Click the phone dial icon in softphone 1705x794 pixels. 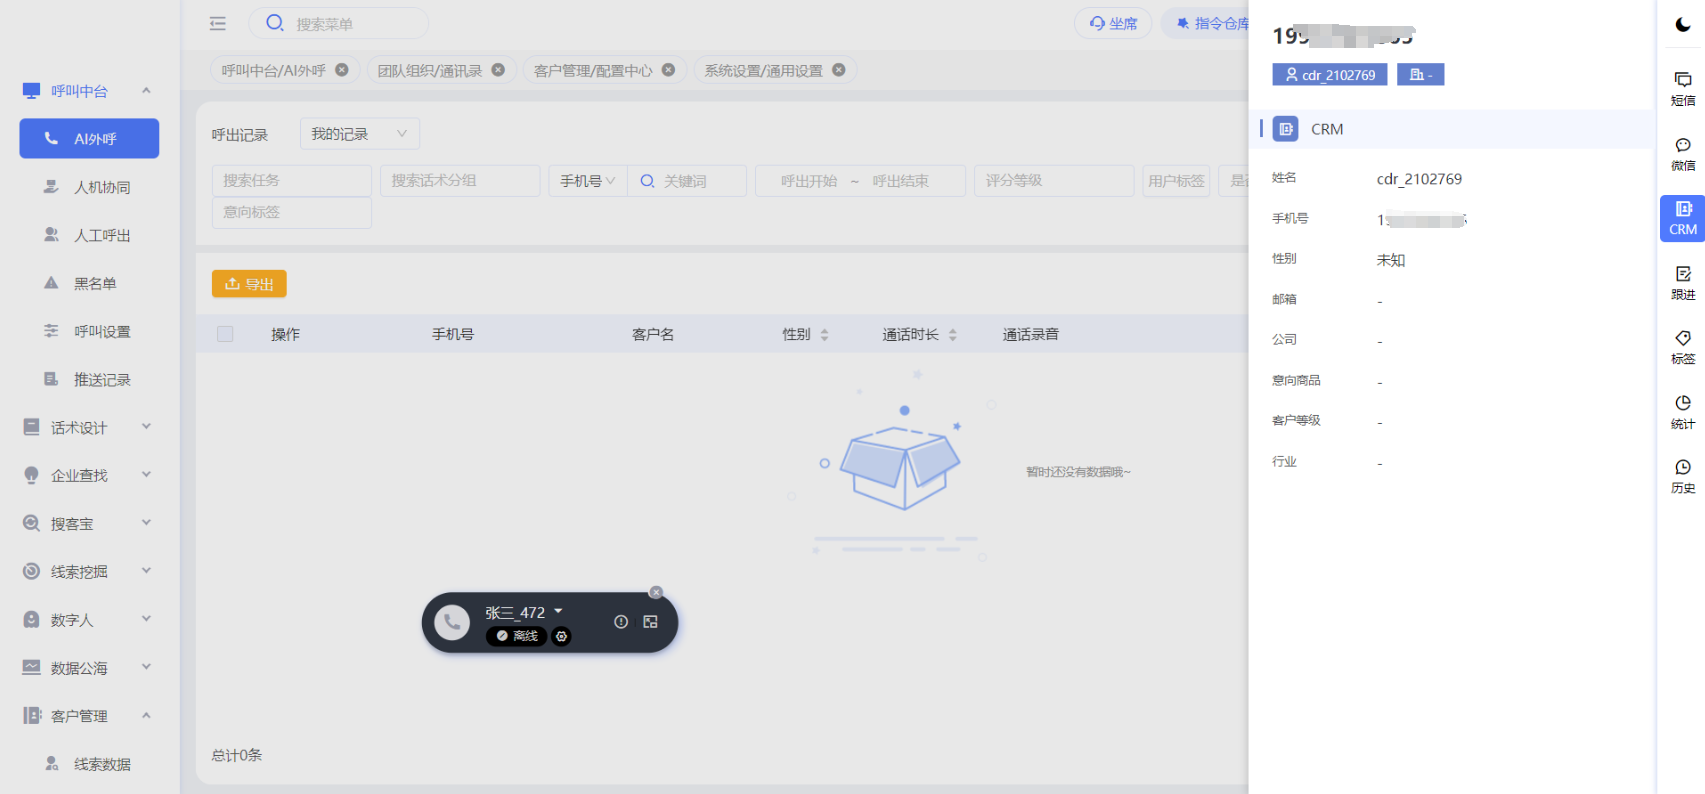pyautogui.click(x=452, y=622)
